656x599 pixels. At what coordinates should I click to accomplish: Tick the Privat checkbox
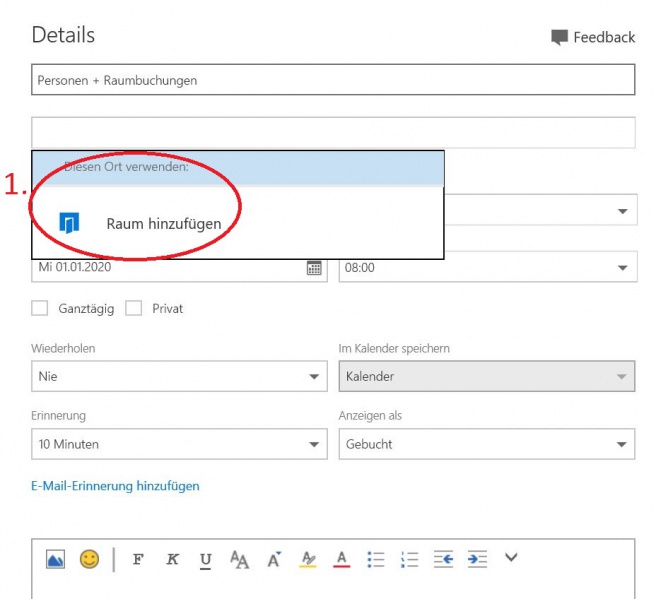click(133, 308)
